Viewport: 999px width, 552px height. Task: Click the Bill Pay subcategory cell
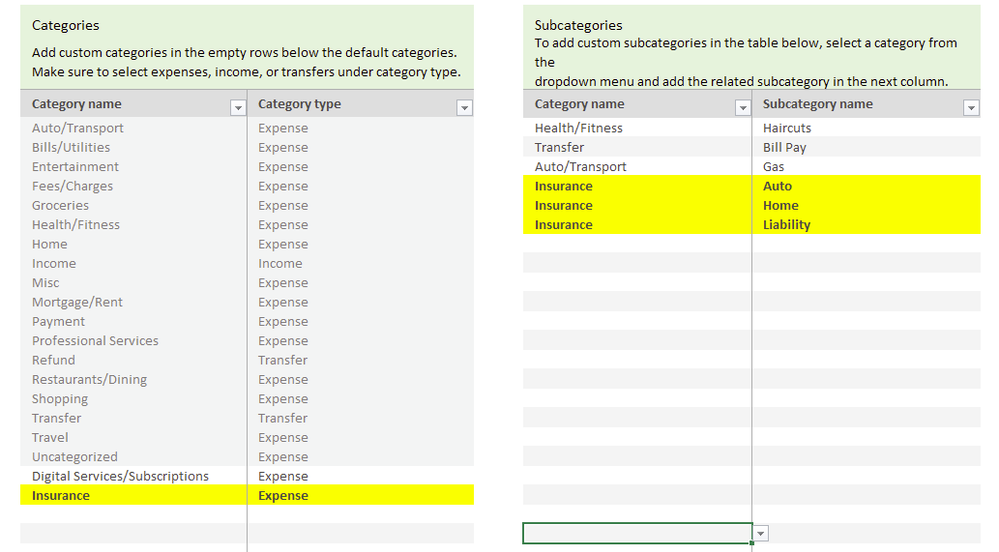(866, 147)
